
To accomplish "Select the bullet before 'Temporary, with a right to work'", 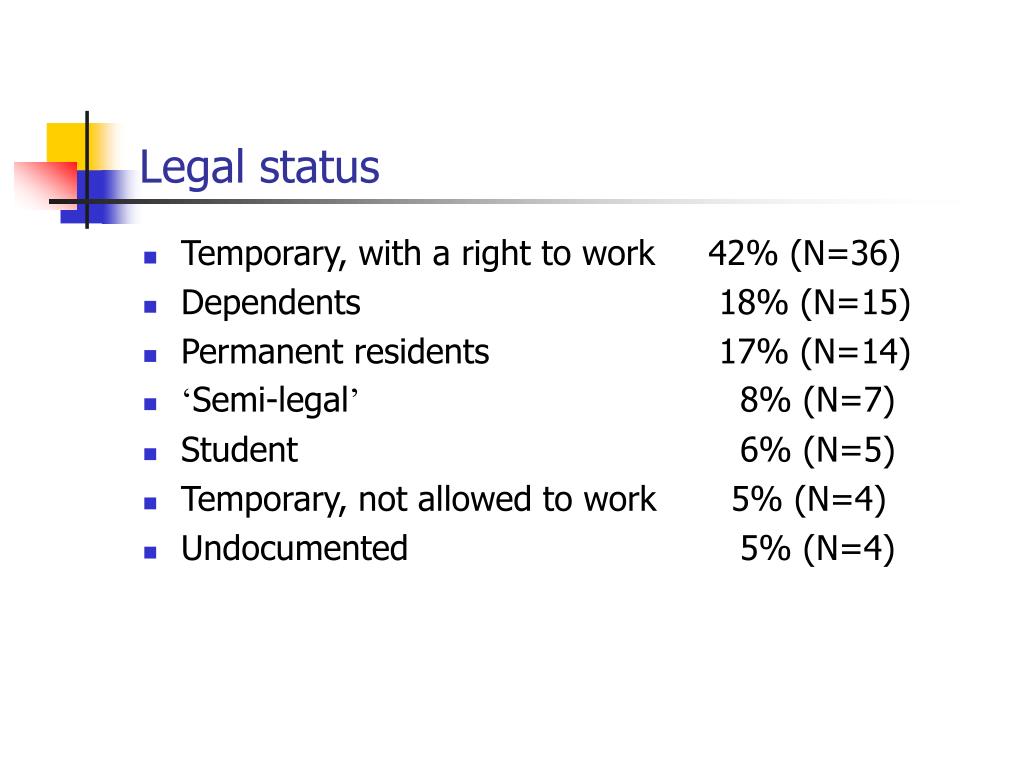I will 150,257.
